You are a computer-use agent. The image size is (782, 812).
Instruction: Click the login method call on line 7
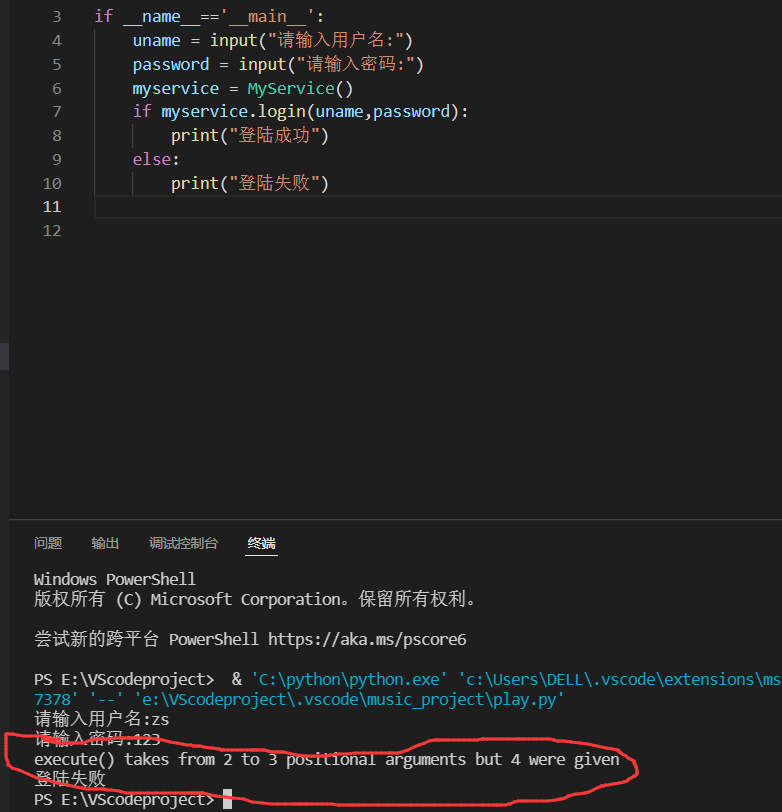282,111
